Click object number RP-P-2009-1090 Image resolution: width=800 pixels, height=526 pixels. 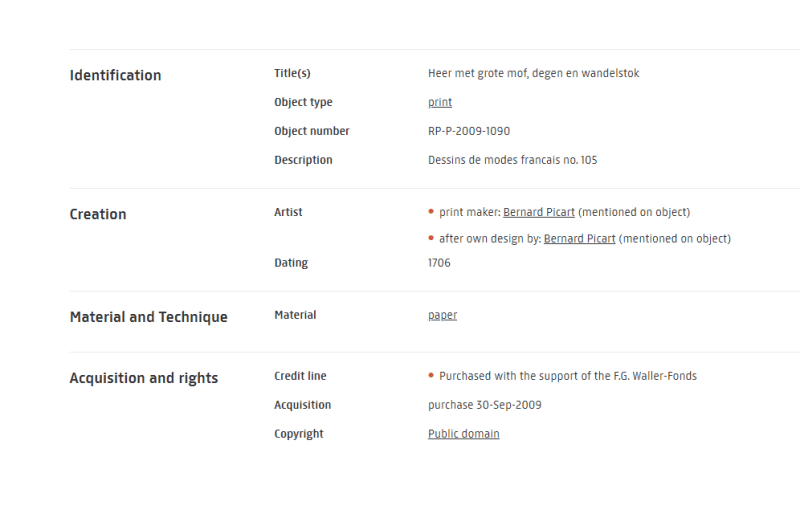coord(469,131)
